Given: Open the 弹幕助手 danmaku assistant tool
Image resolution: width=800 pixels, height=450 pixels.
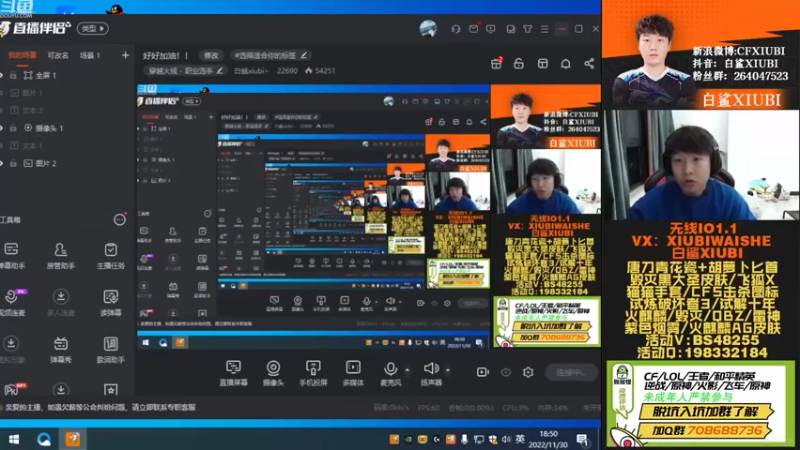Looking at the screenshot, I should pyautogui.click(x=11, y=256).
